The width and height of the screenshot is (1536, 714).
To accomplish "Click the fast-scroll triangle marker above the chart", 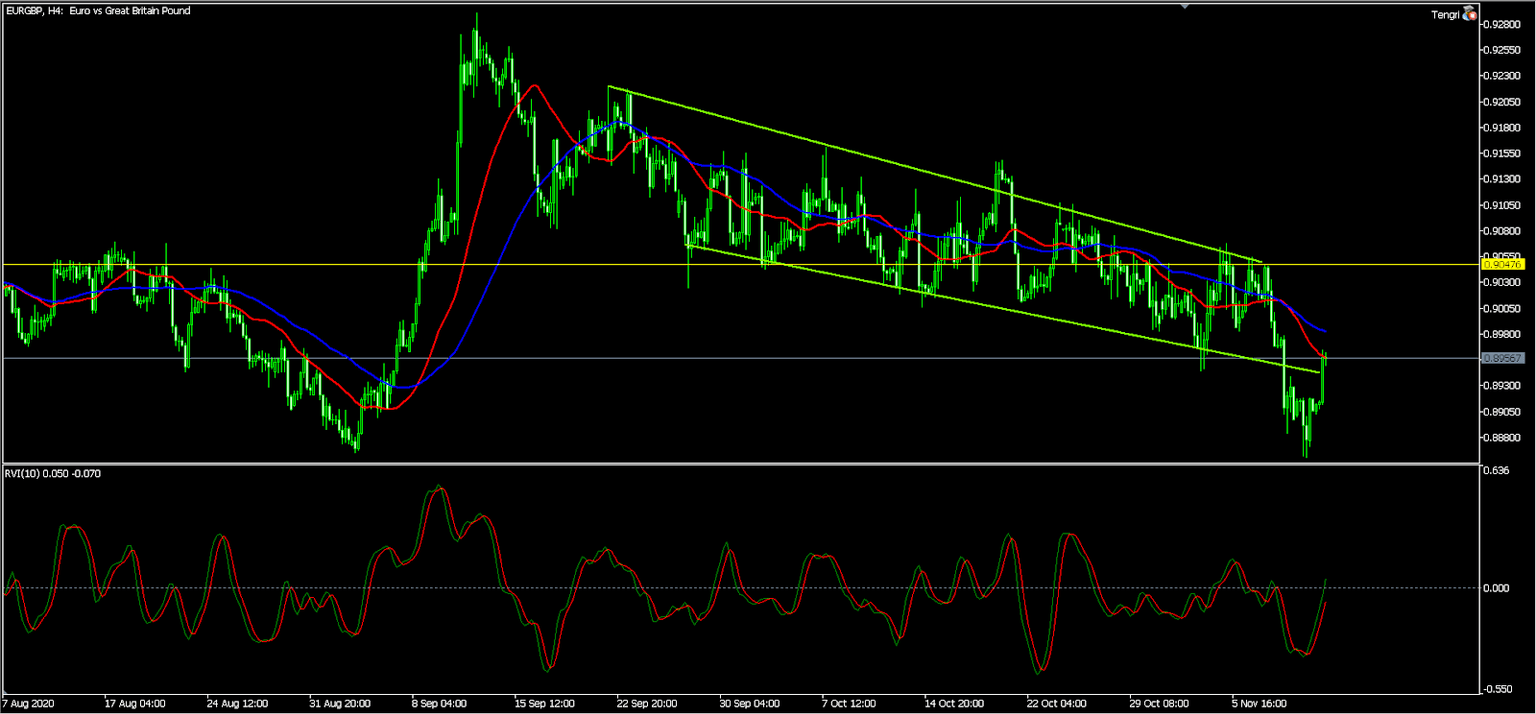I will pyautogui.click(x=1186, y=6).
